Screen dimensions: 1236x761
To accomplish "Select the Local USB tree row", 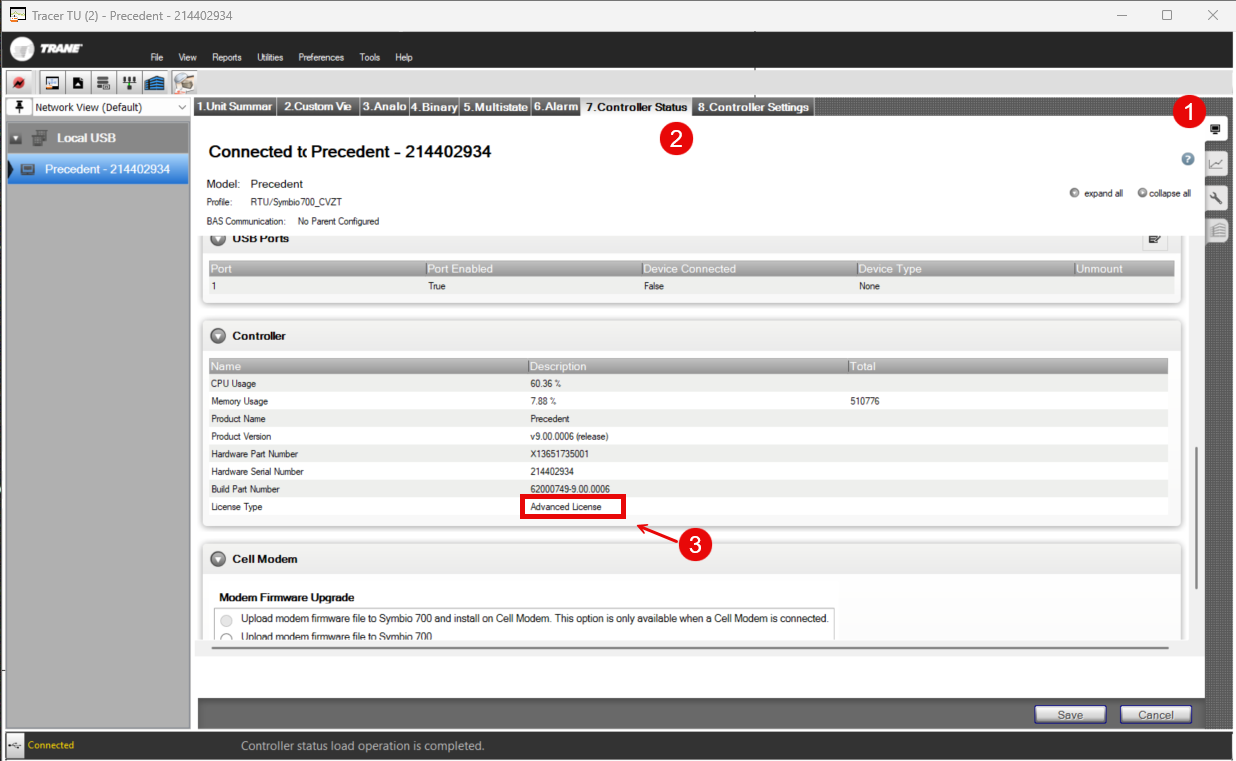I will (98, 138).
